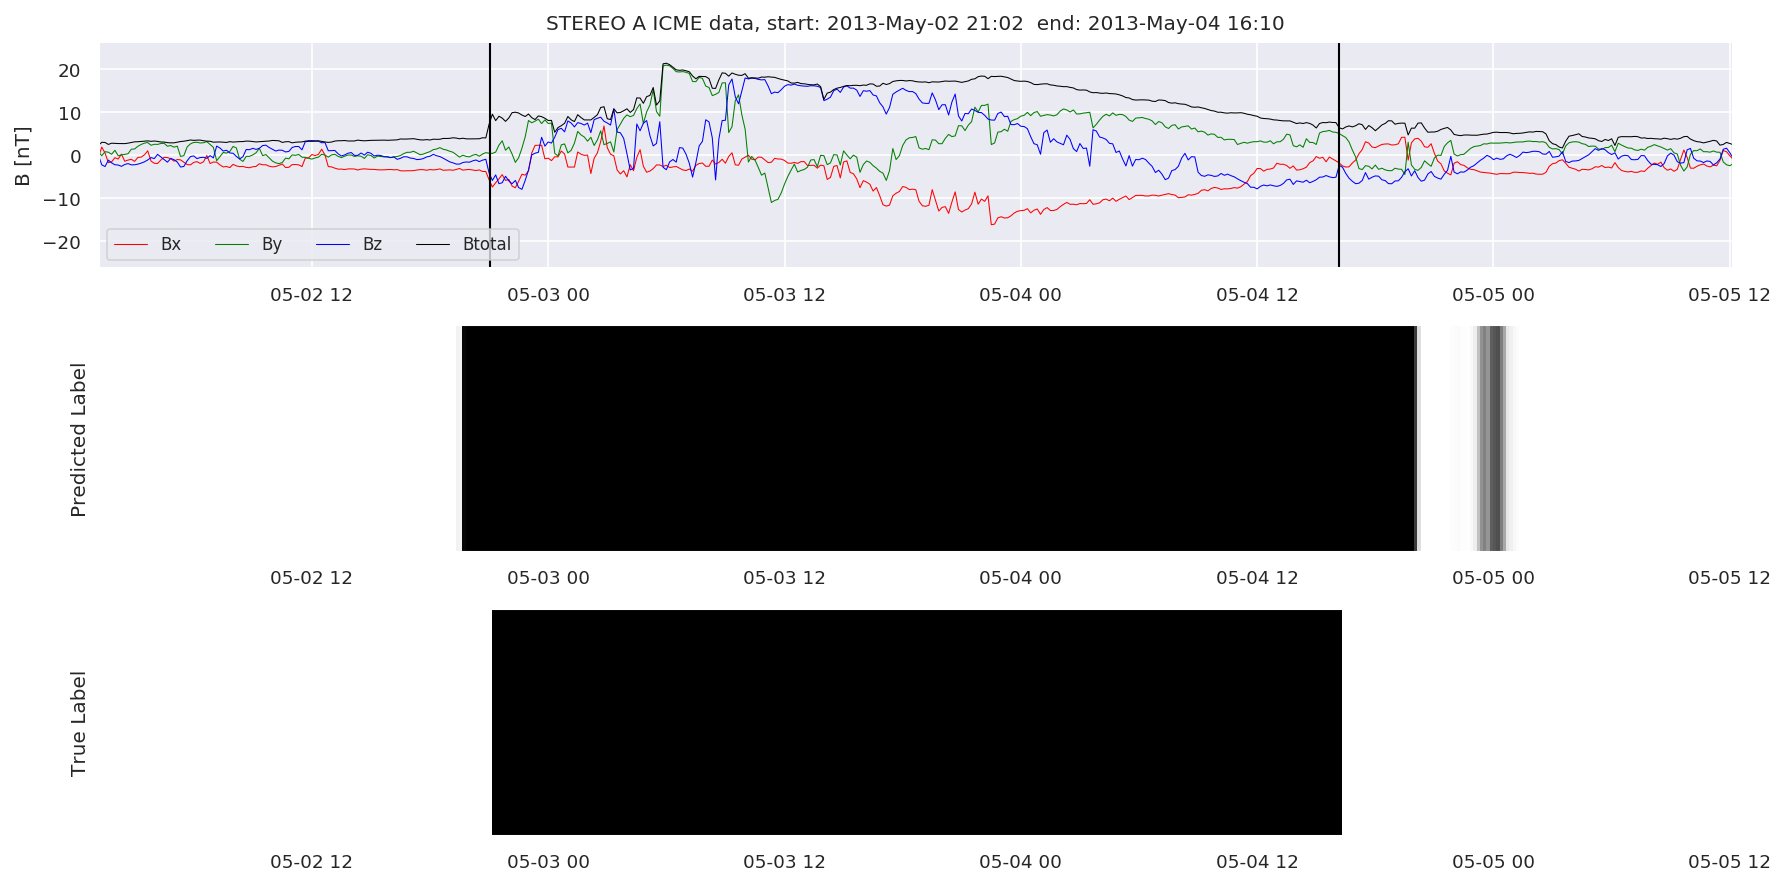
Task: Click the red Bx line sample in legend
Action: click(x=131, y=244)
